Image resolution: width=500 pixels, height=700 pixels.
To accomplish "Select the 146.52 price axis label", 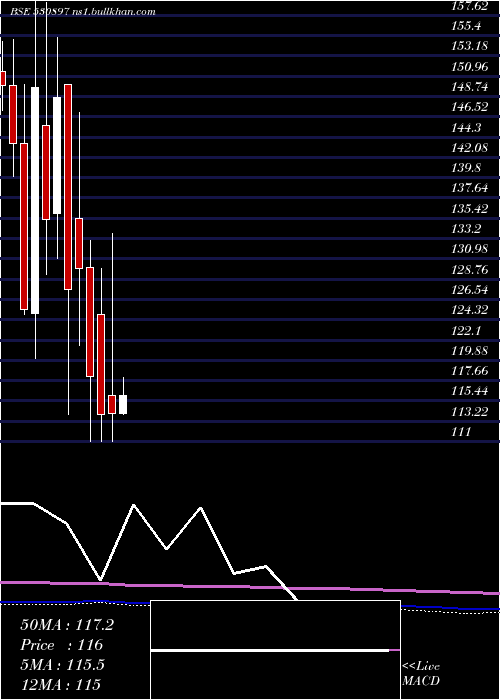I will click(470, 108).
